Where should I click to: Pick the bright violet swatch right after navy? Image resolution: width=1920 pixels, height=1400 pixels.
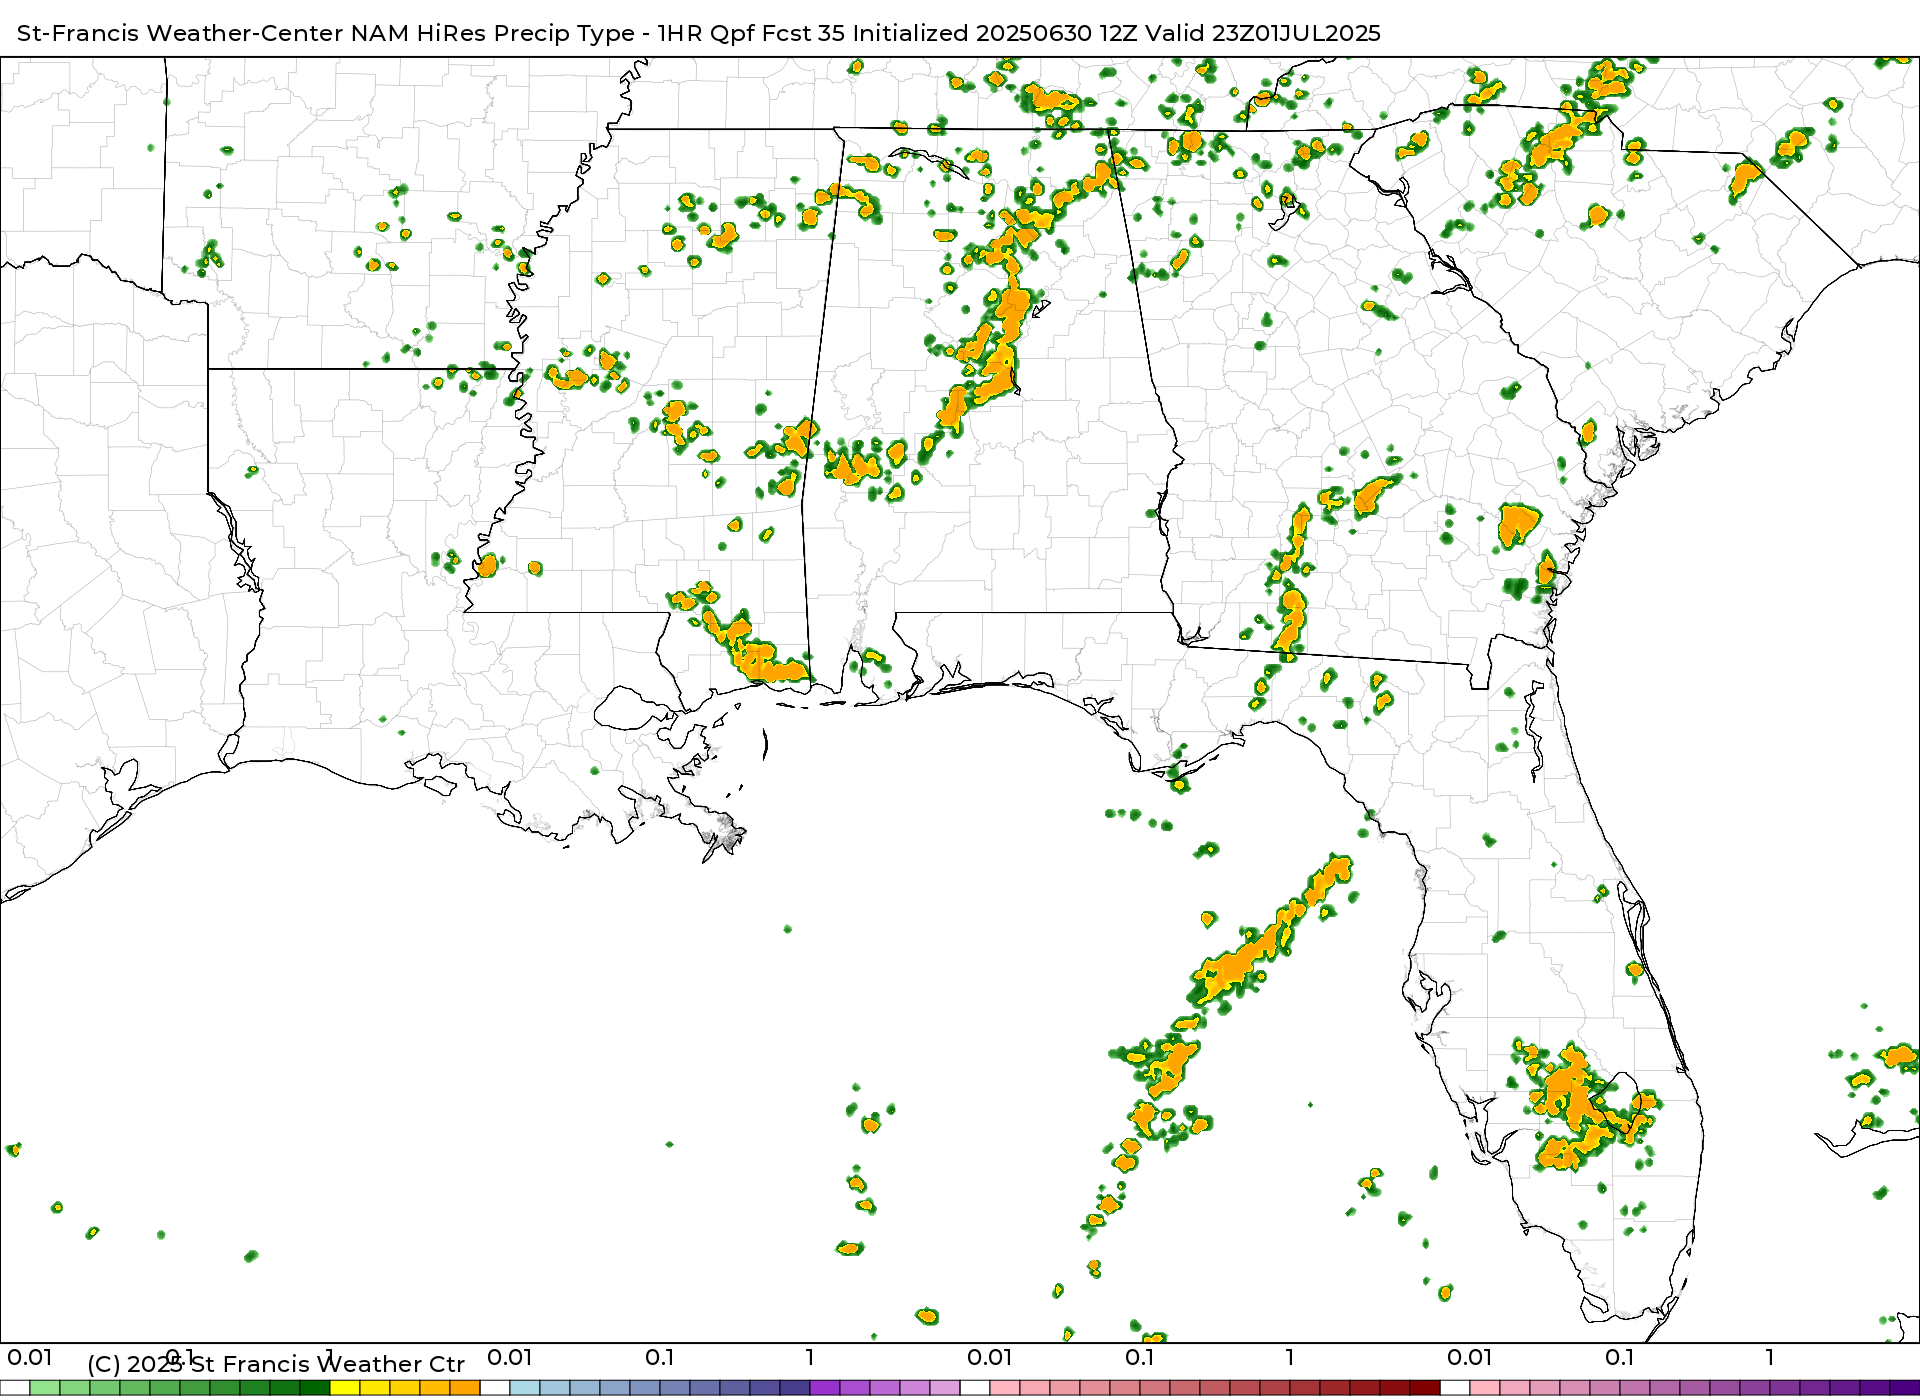point(825,1388)
